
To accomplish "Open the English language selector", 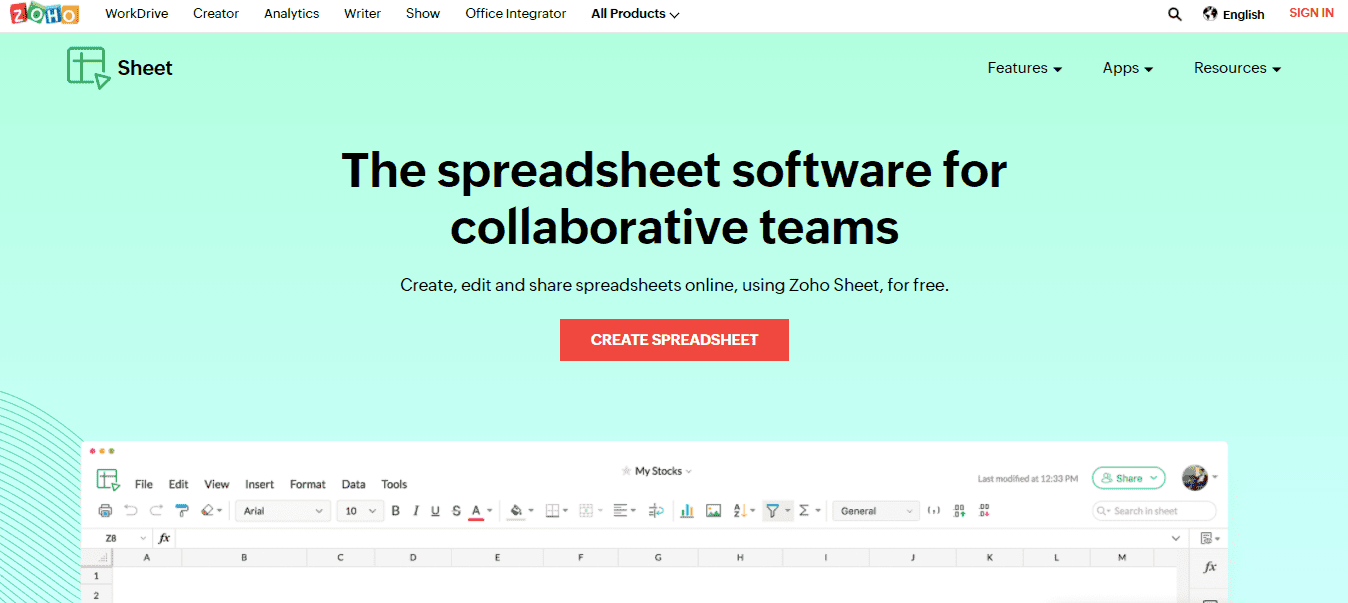I will (1234, 14).
